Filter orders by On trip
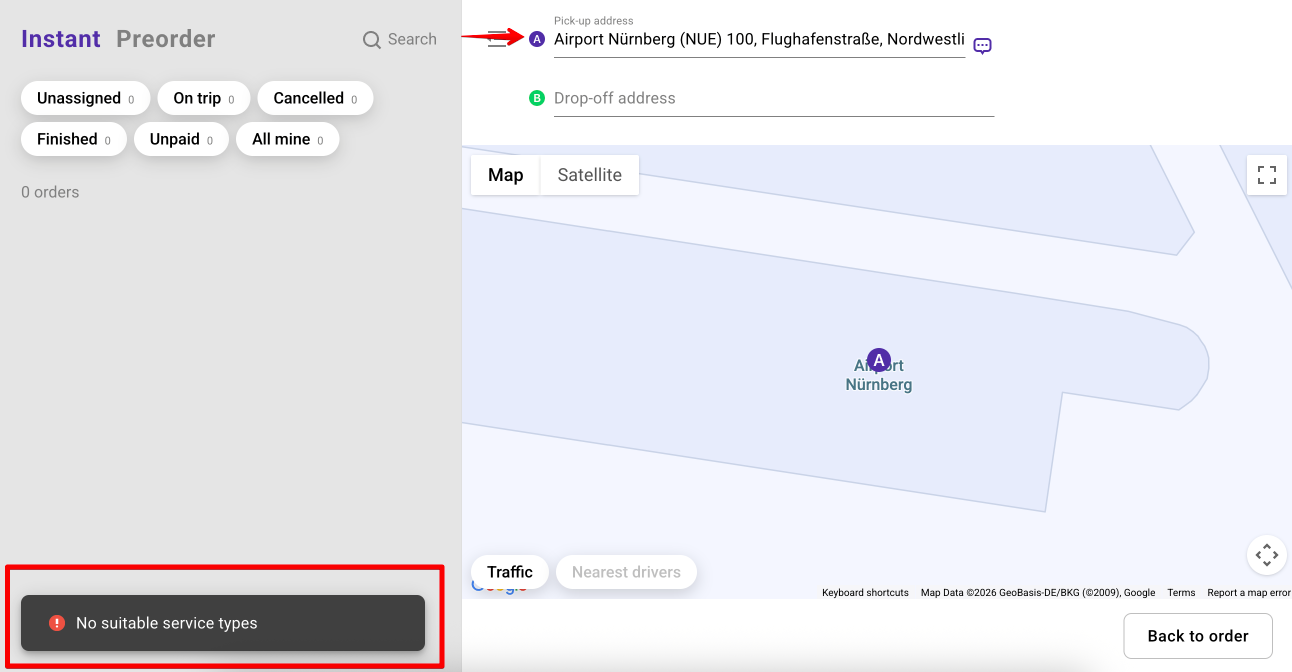Viewport: 1292px width, 672px height. click(x=204, y=98)
